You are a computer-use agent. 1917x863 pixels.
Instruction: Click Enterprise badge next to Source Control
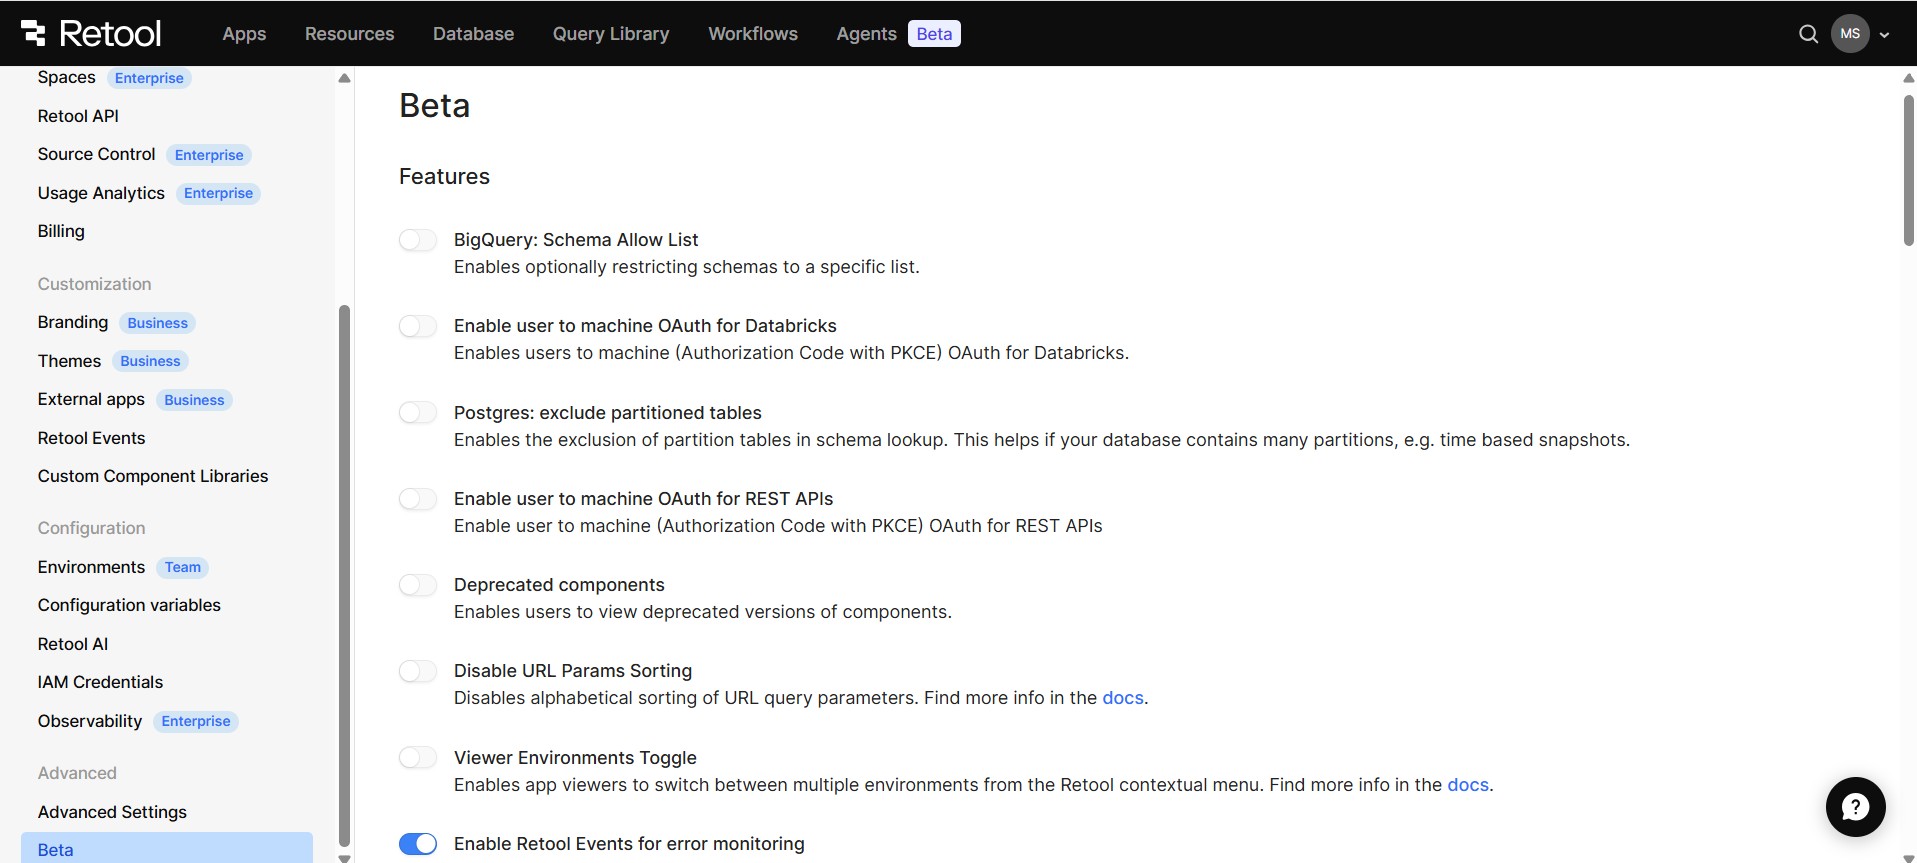point(209,155)
